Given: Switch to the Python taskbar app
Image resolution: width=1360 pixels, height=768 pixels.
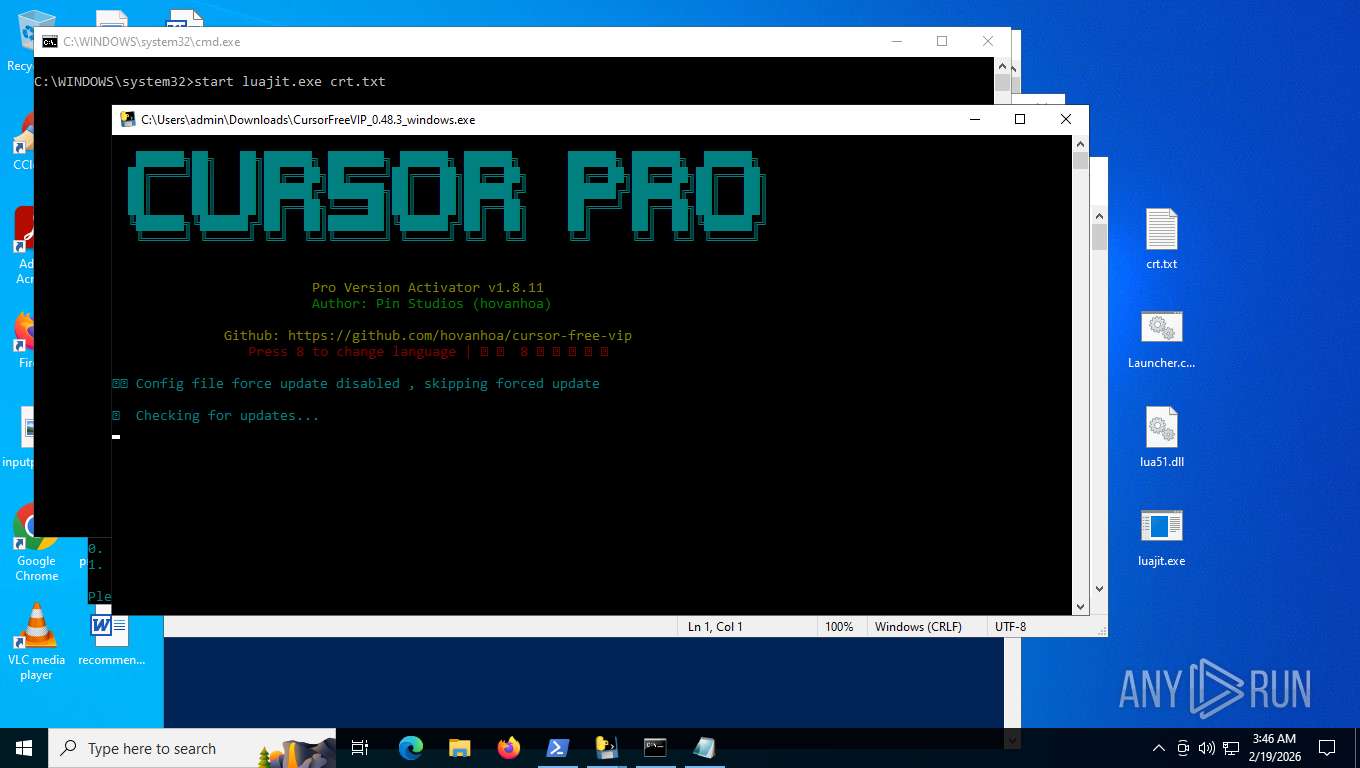Looking at the screenshot, I should [x=606, y=748].
